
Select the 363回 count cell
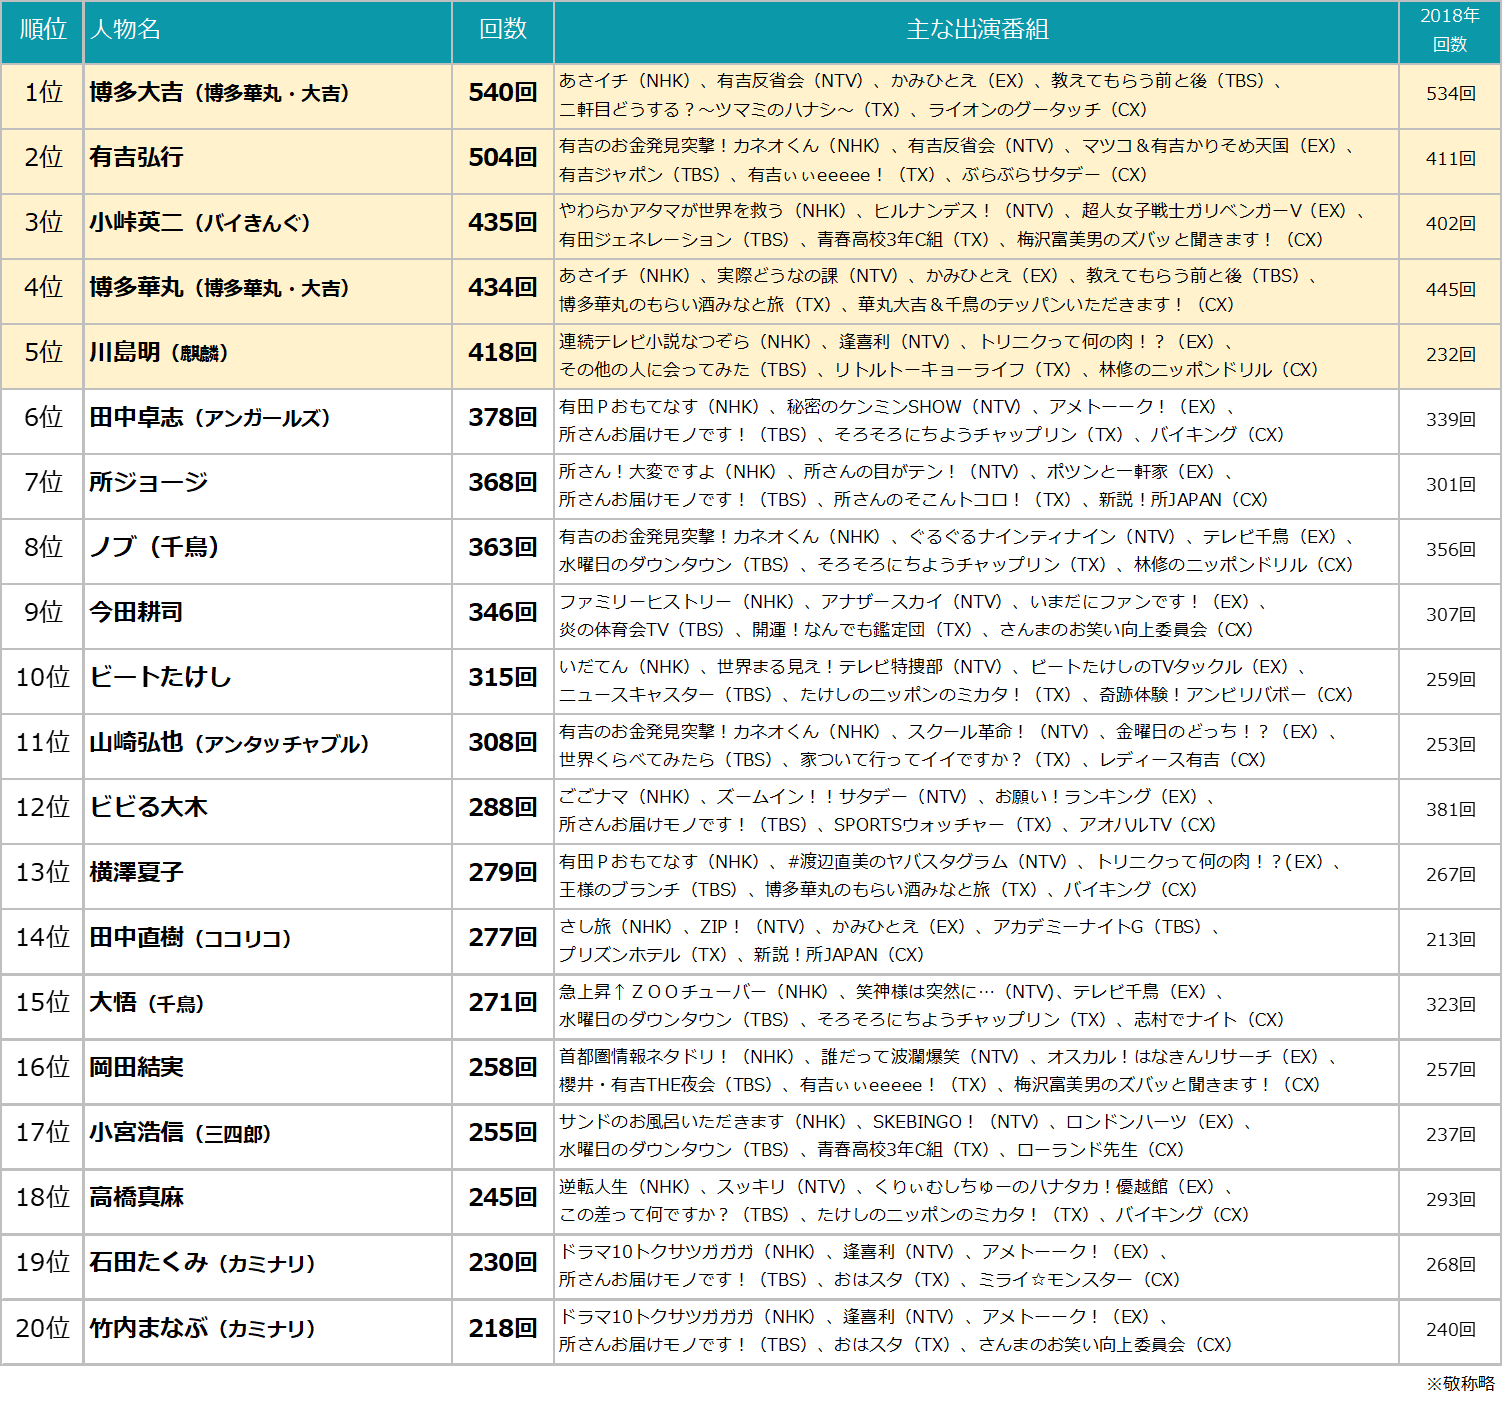pos(502,548)
